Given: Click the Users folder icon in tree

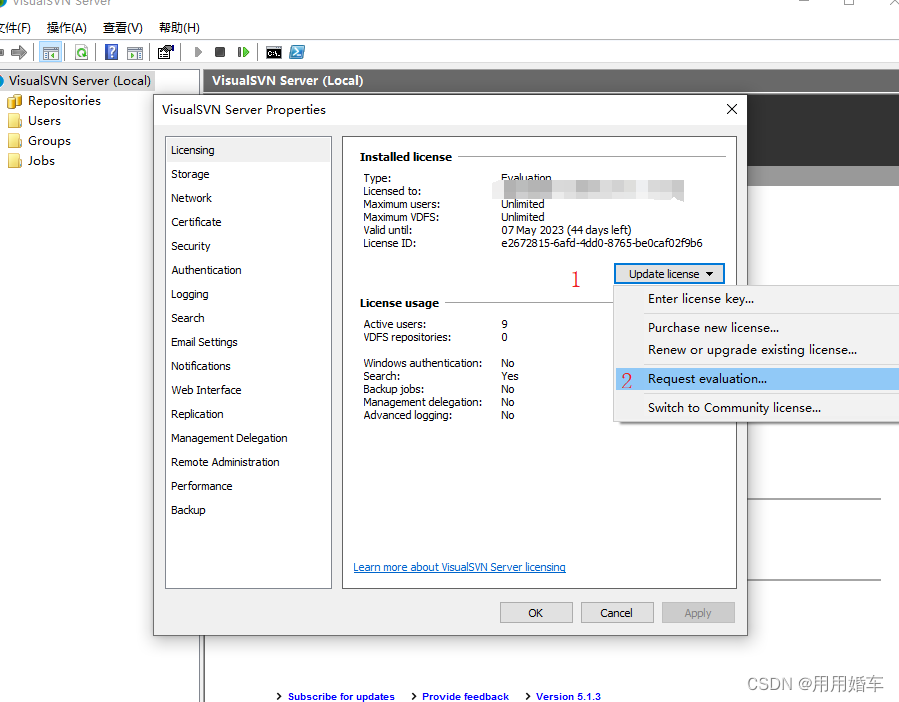Looking at the screenshot, I should (14, 122).
